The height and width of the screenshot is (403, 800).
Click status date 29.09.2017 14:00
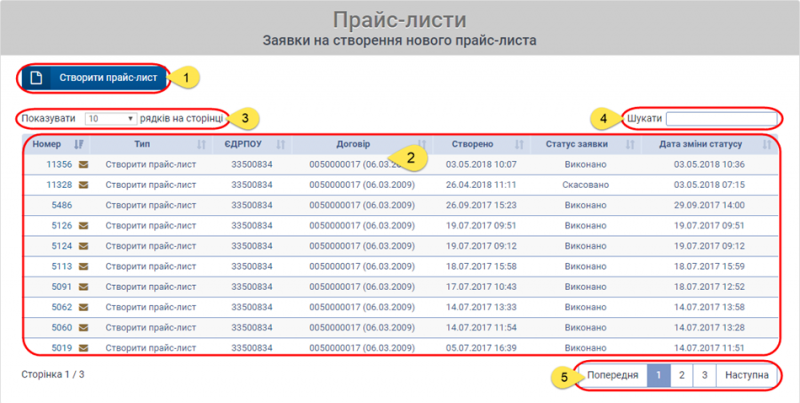(x=709, y=205)
